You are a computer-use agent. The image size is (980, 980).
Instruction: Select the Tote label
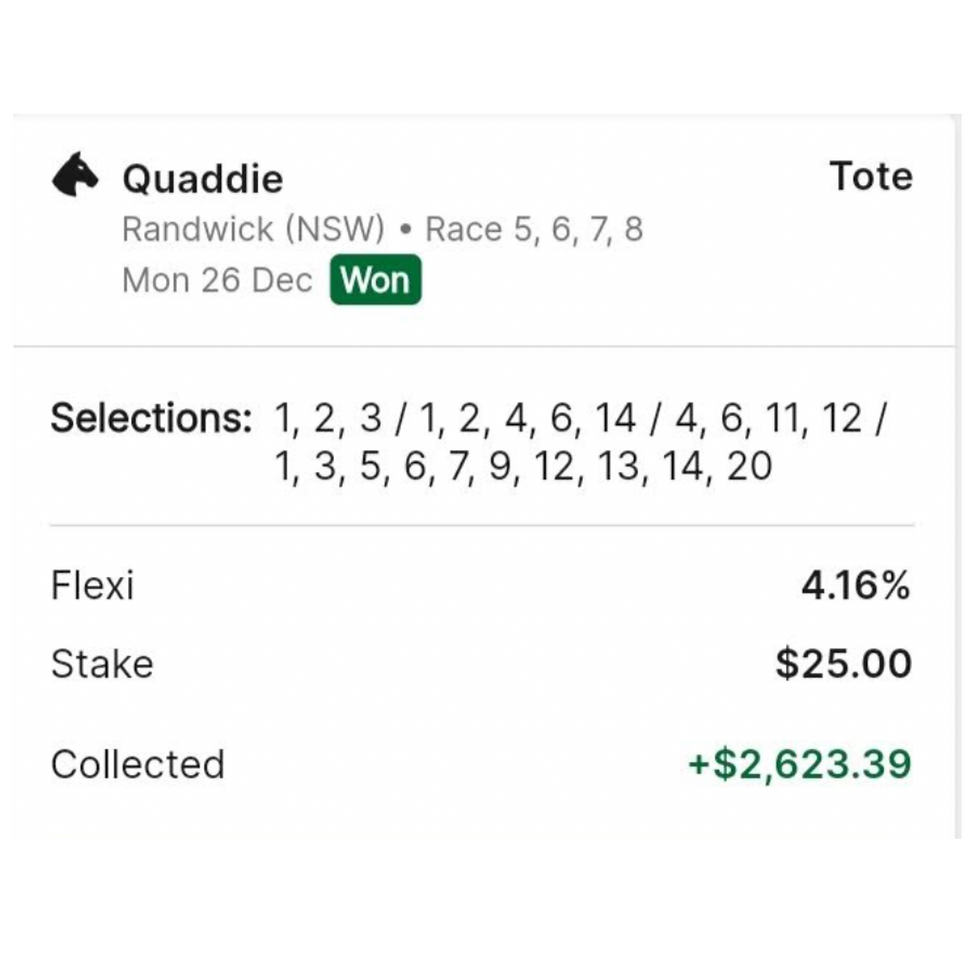[x=872, y=176]
